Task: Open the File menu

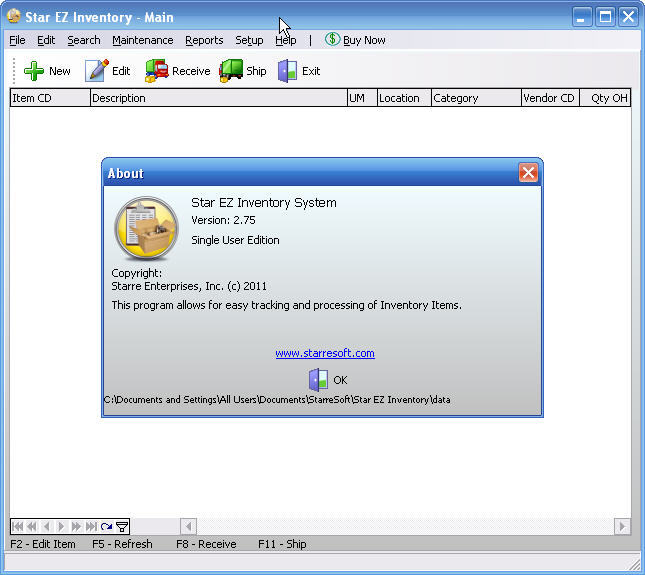Action: [x=17, y=40]
